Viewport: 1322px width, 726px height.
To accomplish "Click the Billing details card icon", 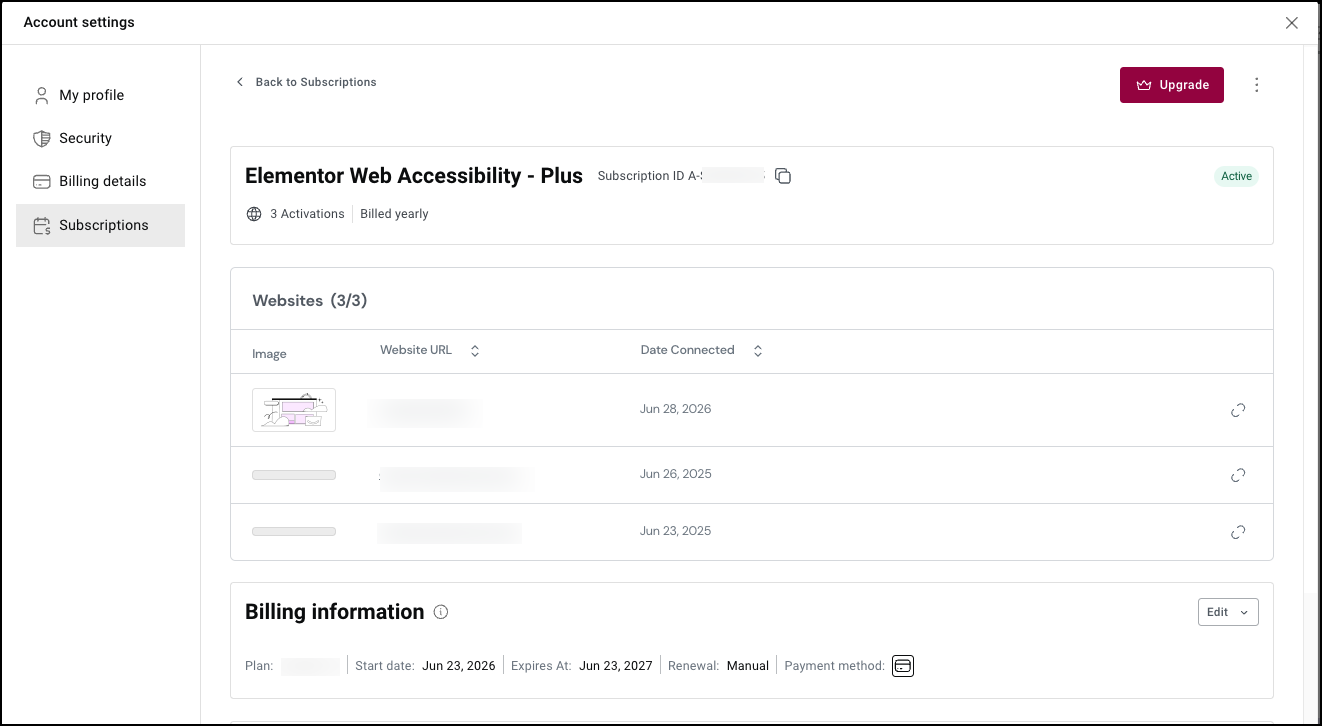I will [x=41, y=181].
